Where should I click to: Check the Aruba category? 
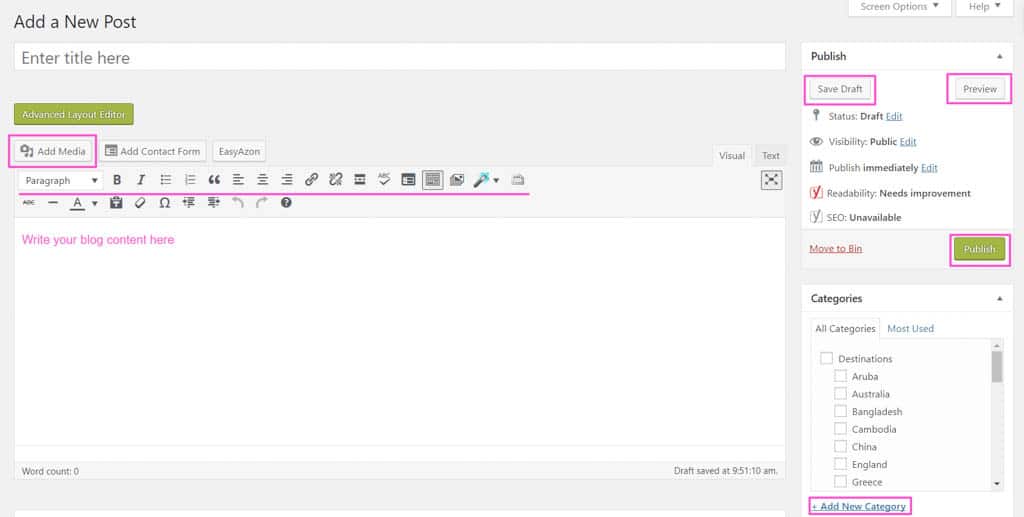[x=840, y=376]
